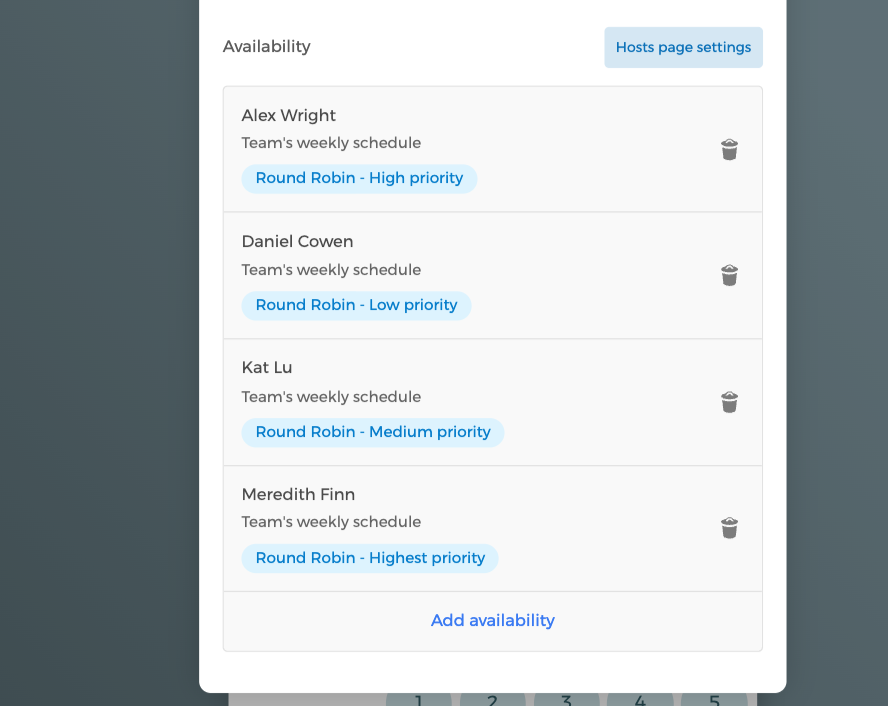Delete Alex Wright's availability using trash icon
This screenshot has height=706, width=888.
click(729, 149)
